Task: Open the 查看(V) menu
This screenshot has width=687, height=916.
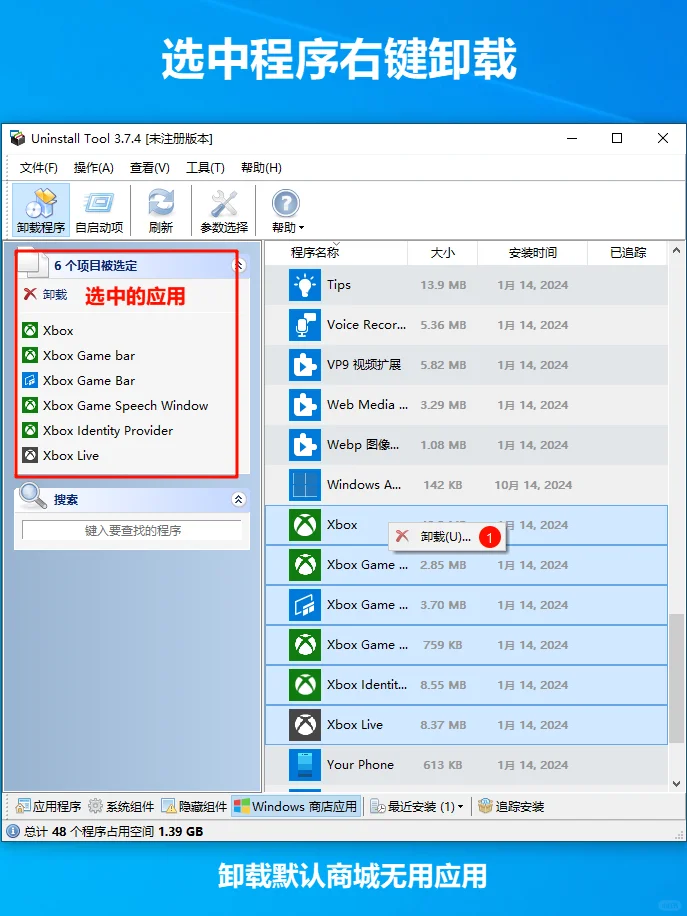Action: point(150,168)
